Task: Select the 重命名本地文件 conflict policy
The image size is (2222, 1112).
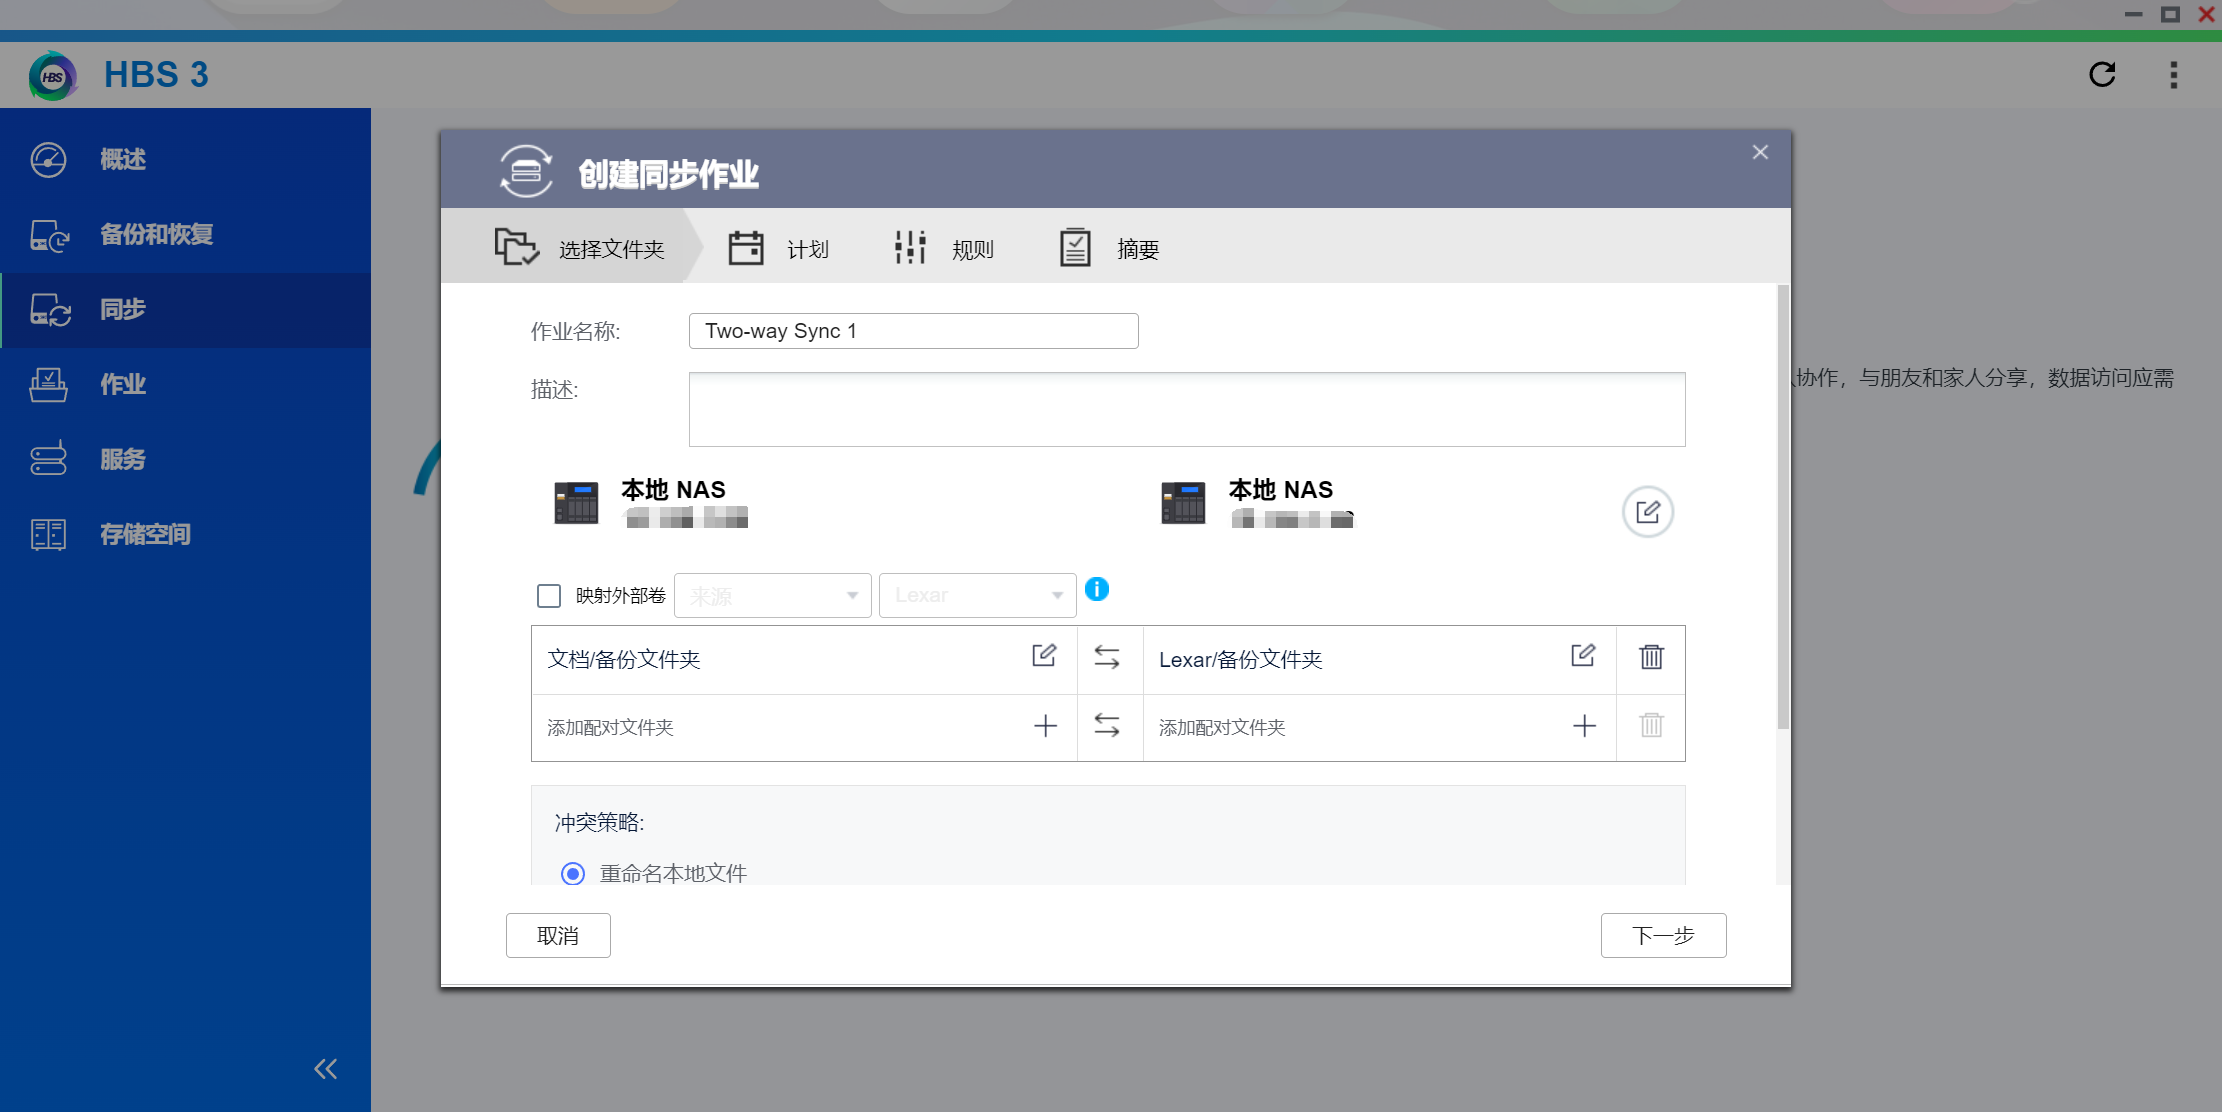Action: [x=572, y=873]
